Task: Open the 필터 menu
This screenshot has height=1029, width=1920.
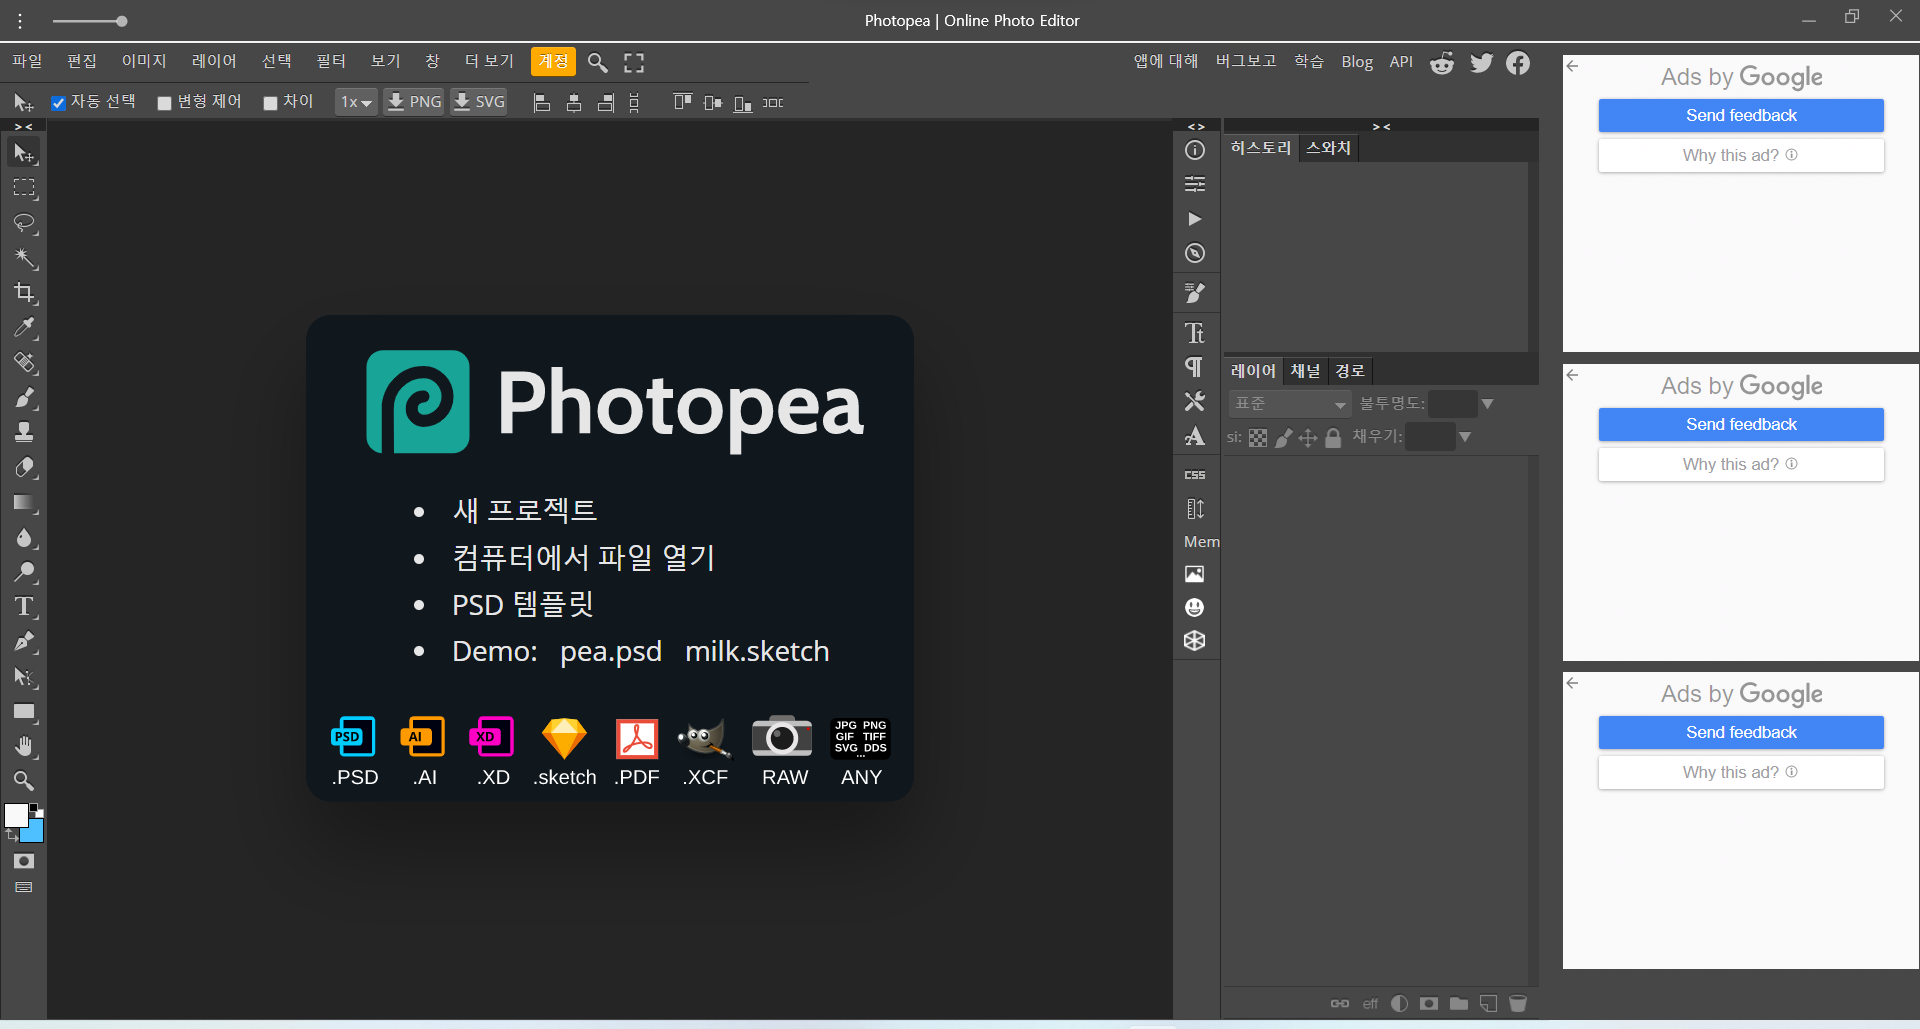Action: click(331, 62)
